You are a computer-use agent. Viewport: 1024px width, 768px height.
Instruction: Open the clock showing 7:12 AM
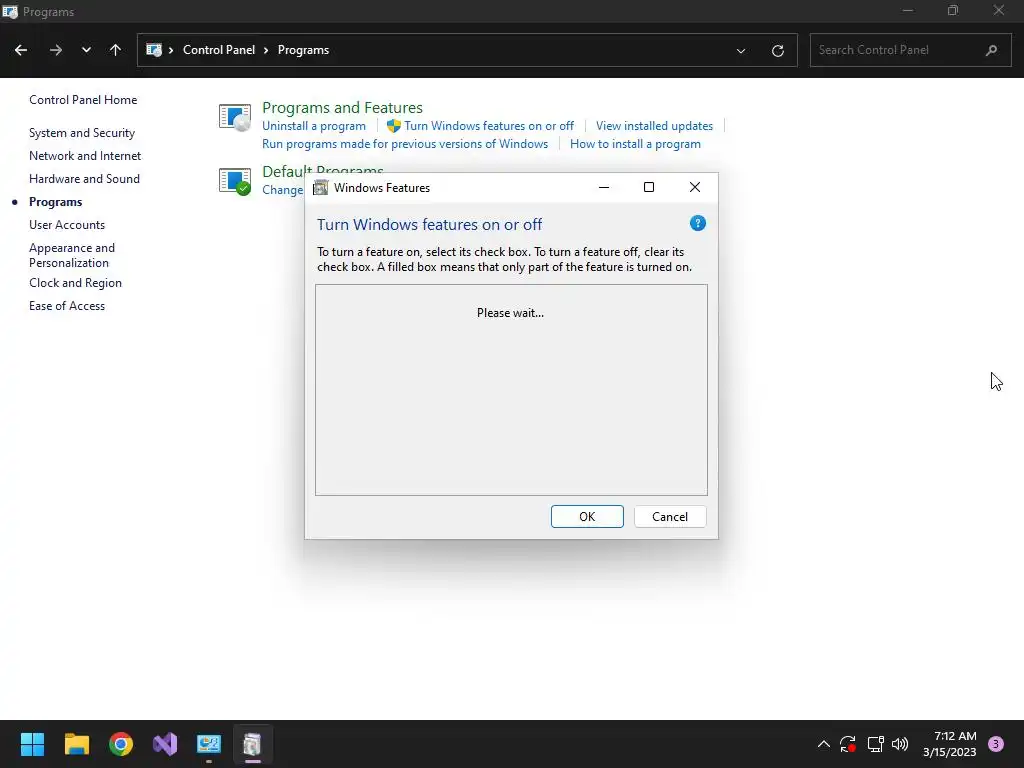click(x=950, y=744)
